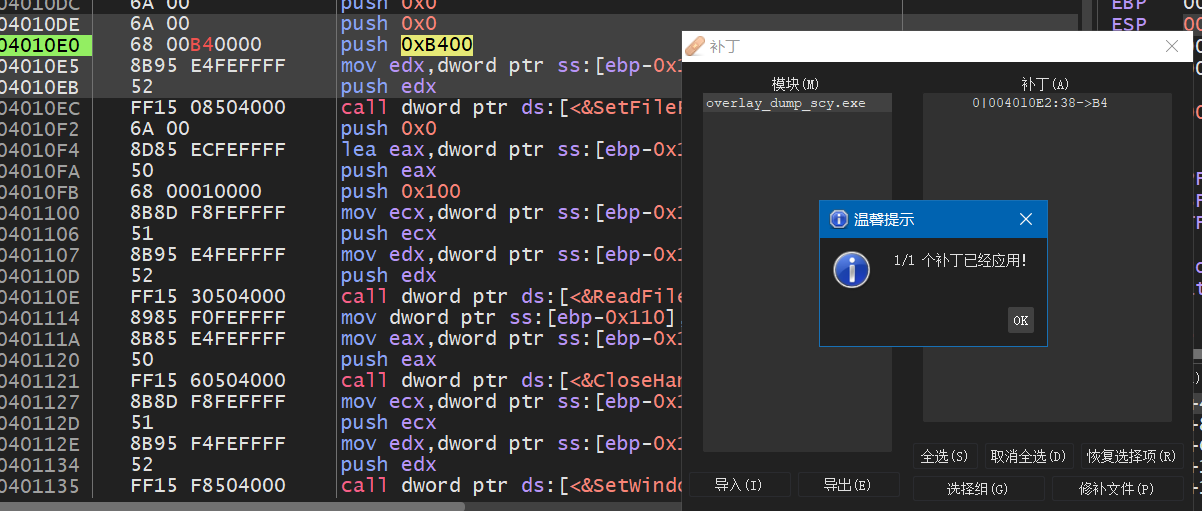Screen dimensions: 1202x511
Task: Select the call SetFileP... instruction line
Action: (511, 107)
